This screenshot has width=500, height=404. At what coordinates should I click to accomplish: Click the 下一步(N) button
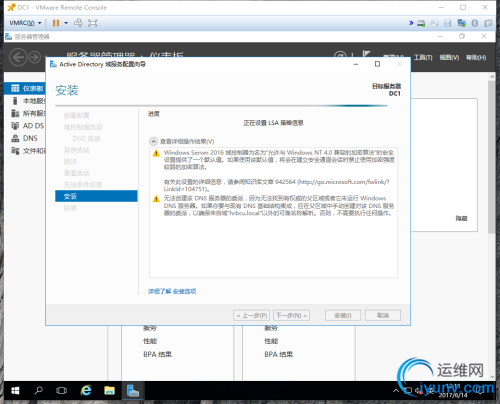tap(291, 315)
